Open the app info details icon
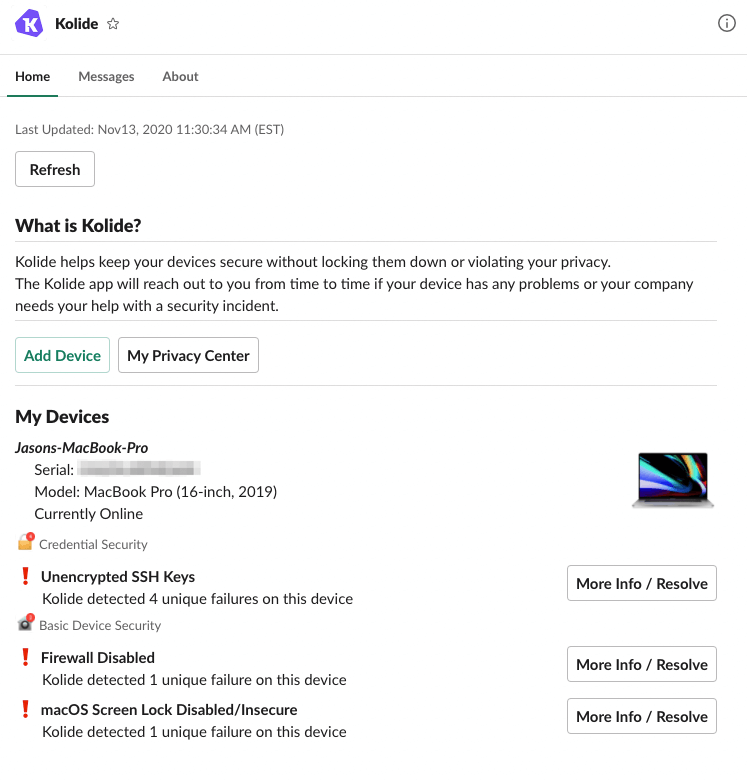This screenshot has width=747, height=781. click(727, 24)
